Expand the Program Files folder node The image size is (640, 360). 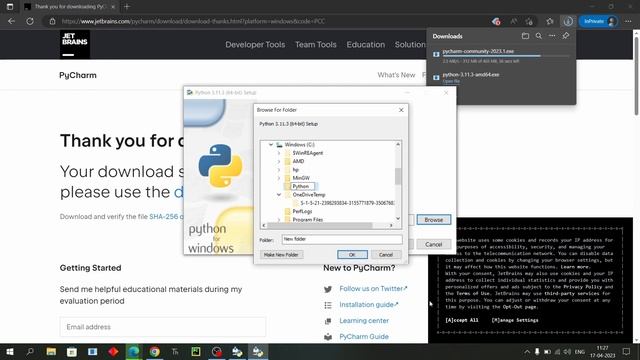(279, 220)
